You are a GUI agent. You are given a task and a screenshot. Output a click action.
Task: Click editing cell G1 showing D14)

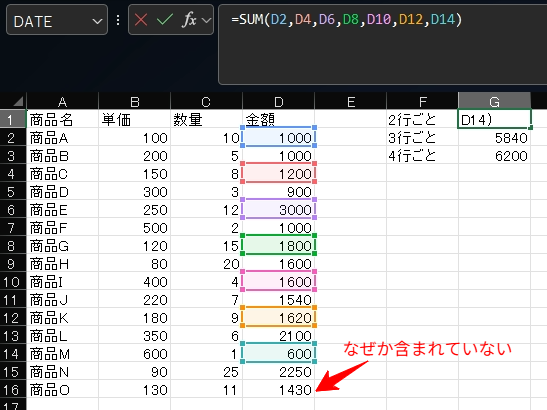point(494,119)
